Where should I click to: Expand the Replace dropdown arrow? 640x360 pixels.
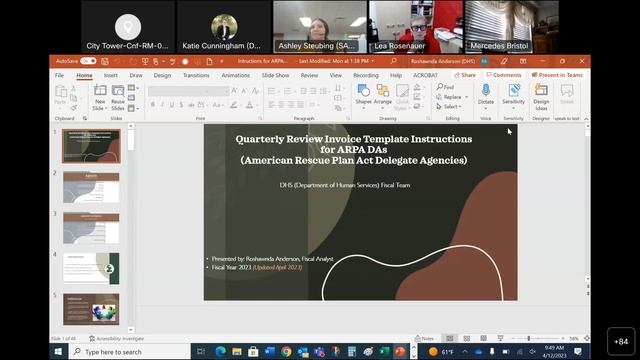click(x=467, y=97)
